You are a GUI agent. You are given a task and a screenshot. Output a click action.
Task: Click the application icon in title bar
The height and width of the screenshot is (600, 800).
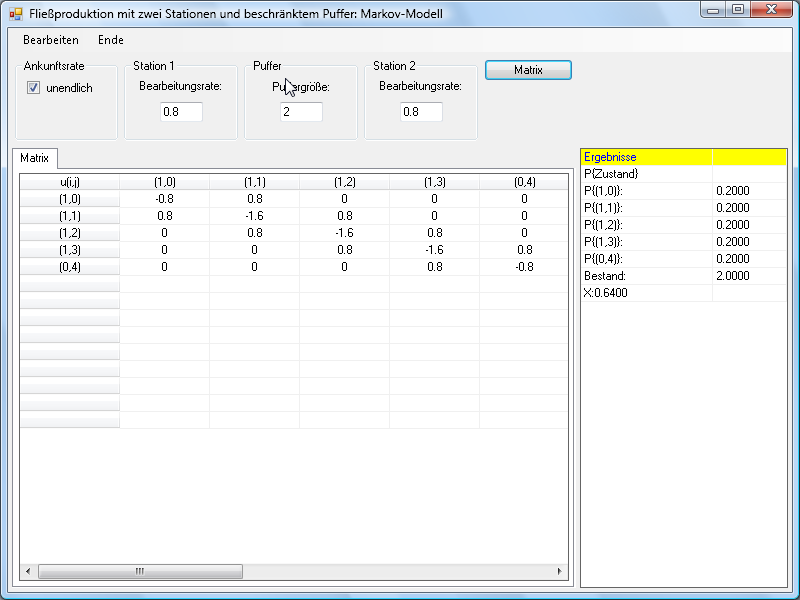click(15, 13)
